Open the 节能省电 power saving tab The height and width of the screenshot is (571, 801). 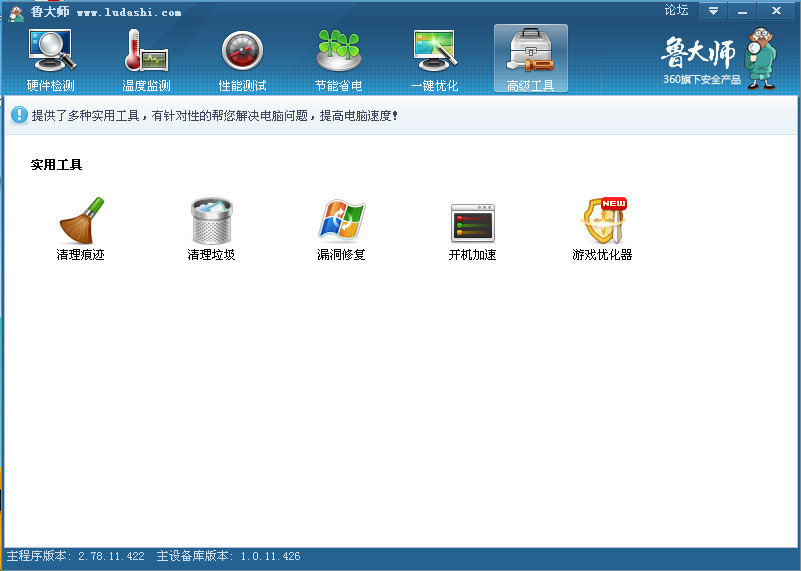pyautogui.click(x=338, y=60)
